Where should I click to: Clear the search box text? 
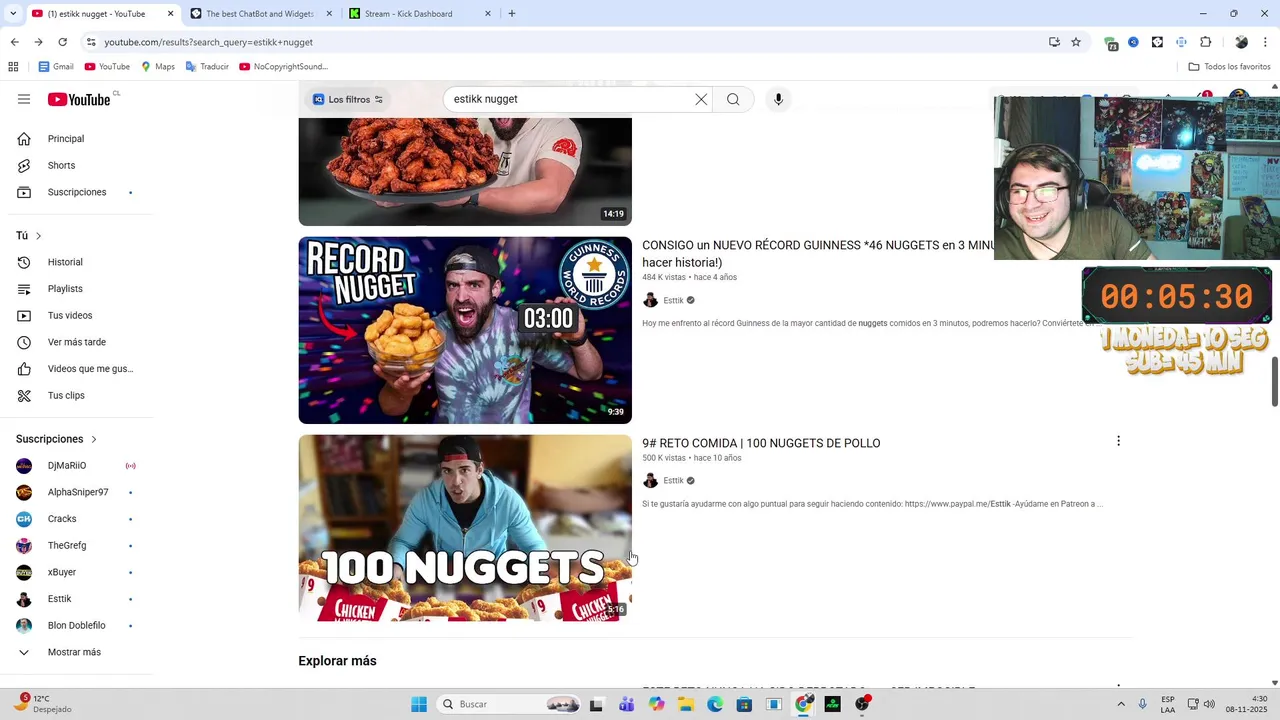(x=701, y=99)
